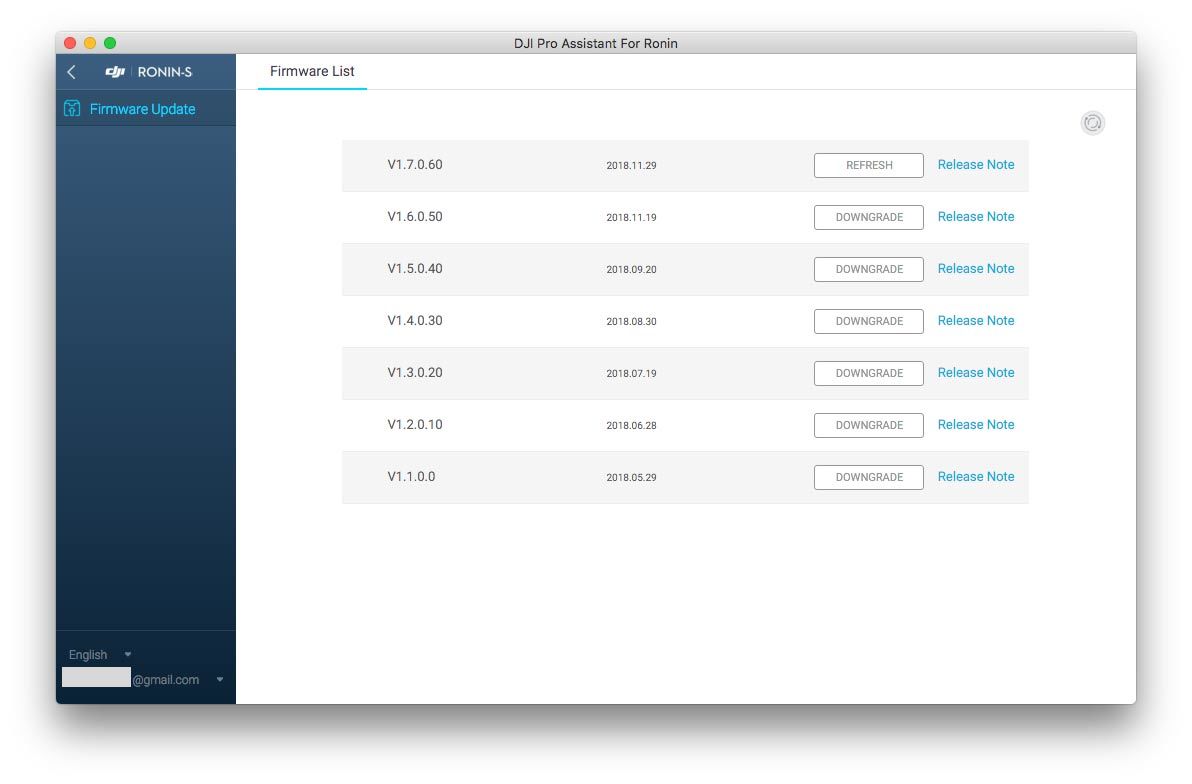Viewport: 1192px width, 784px height.
Task: Switch to the Firmware List tab
Action: click(x=312, y=71)
